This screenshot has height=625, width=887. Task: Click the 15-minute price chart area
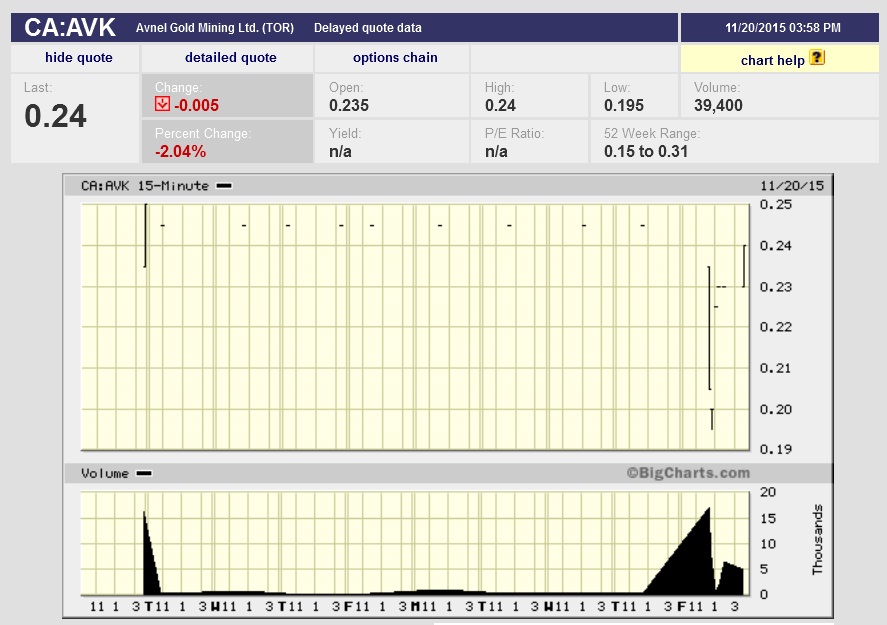(x=414, y=327)
